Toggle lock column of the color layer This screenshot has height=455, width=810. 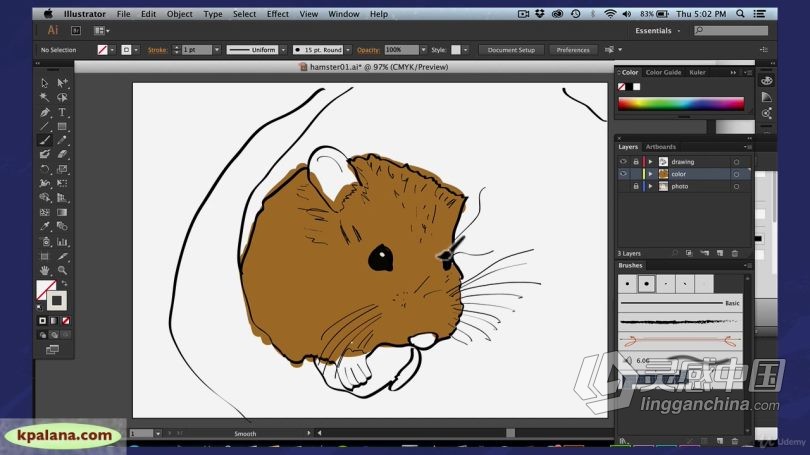[636, 174]
